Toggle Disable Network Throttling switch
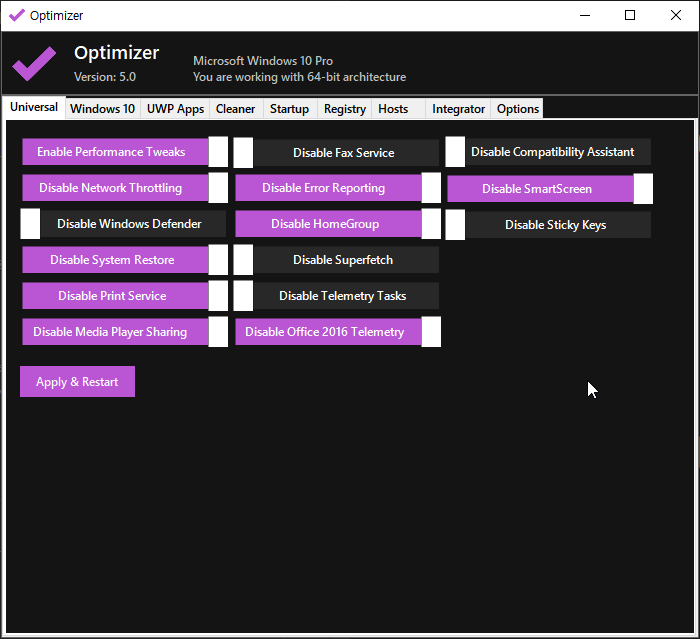The height and width of the screenshot is (639, 700). (125, 188)
